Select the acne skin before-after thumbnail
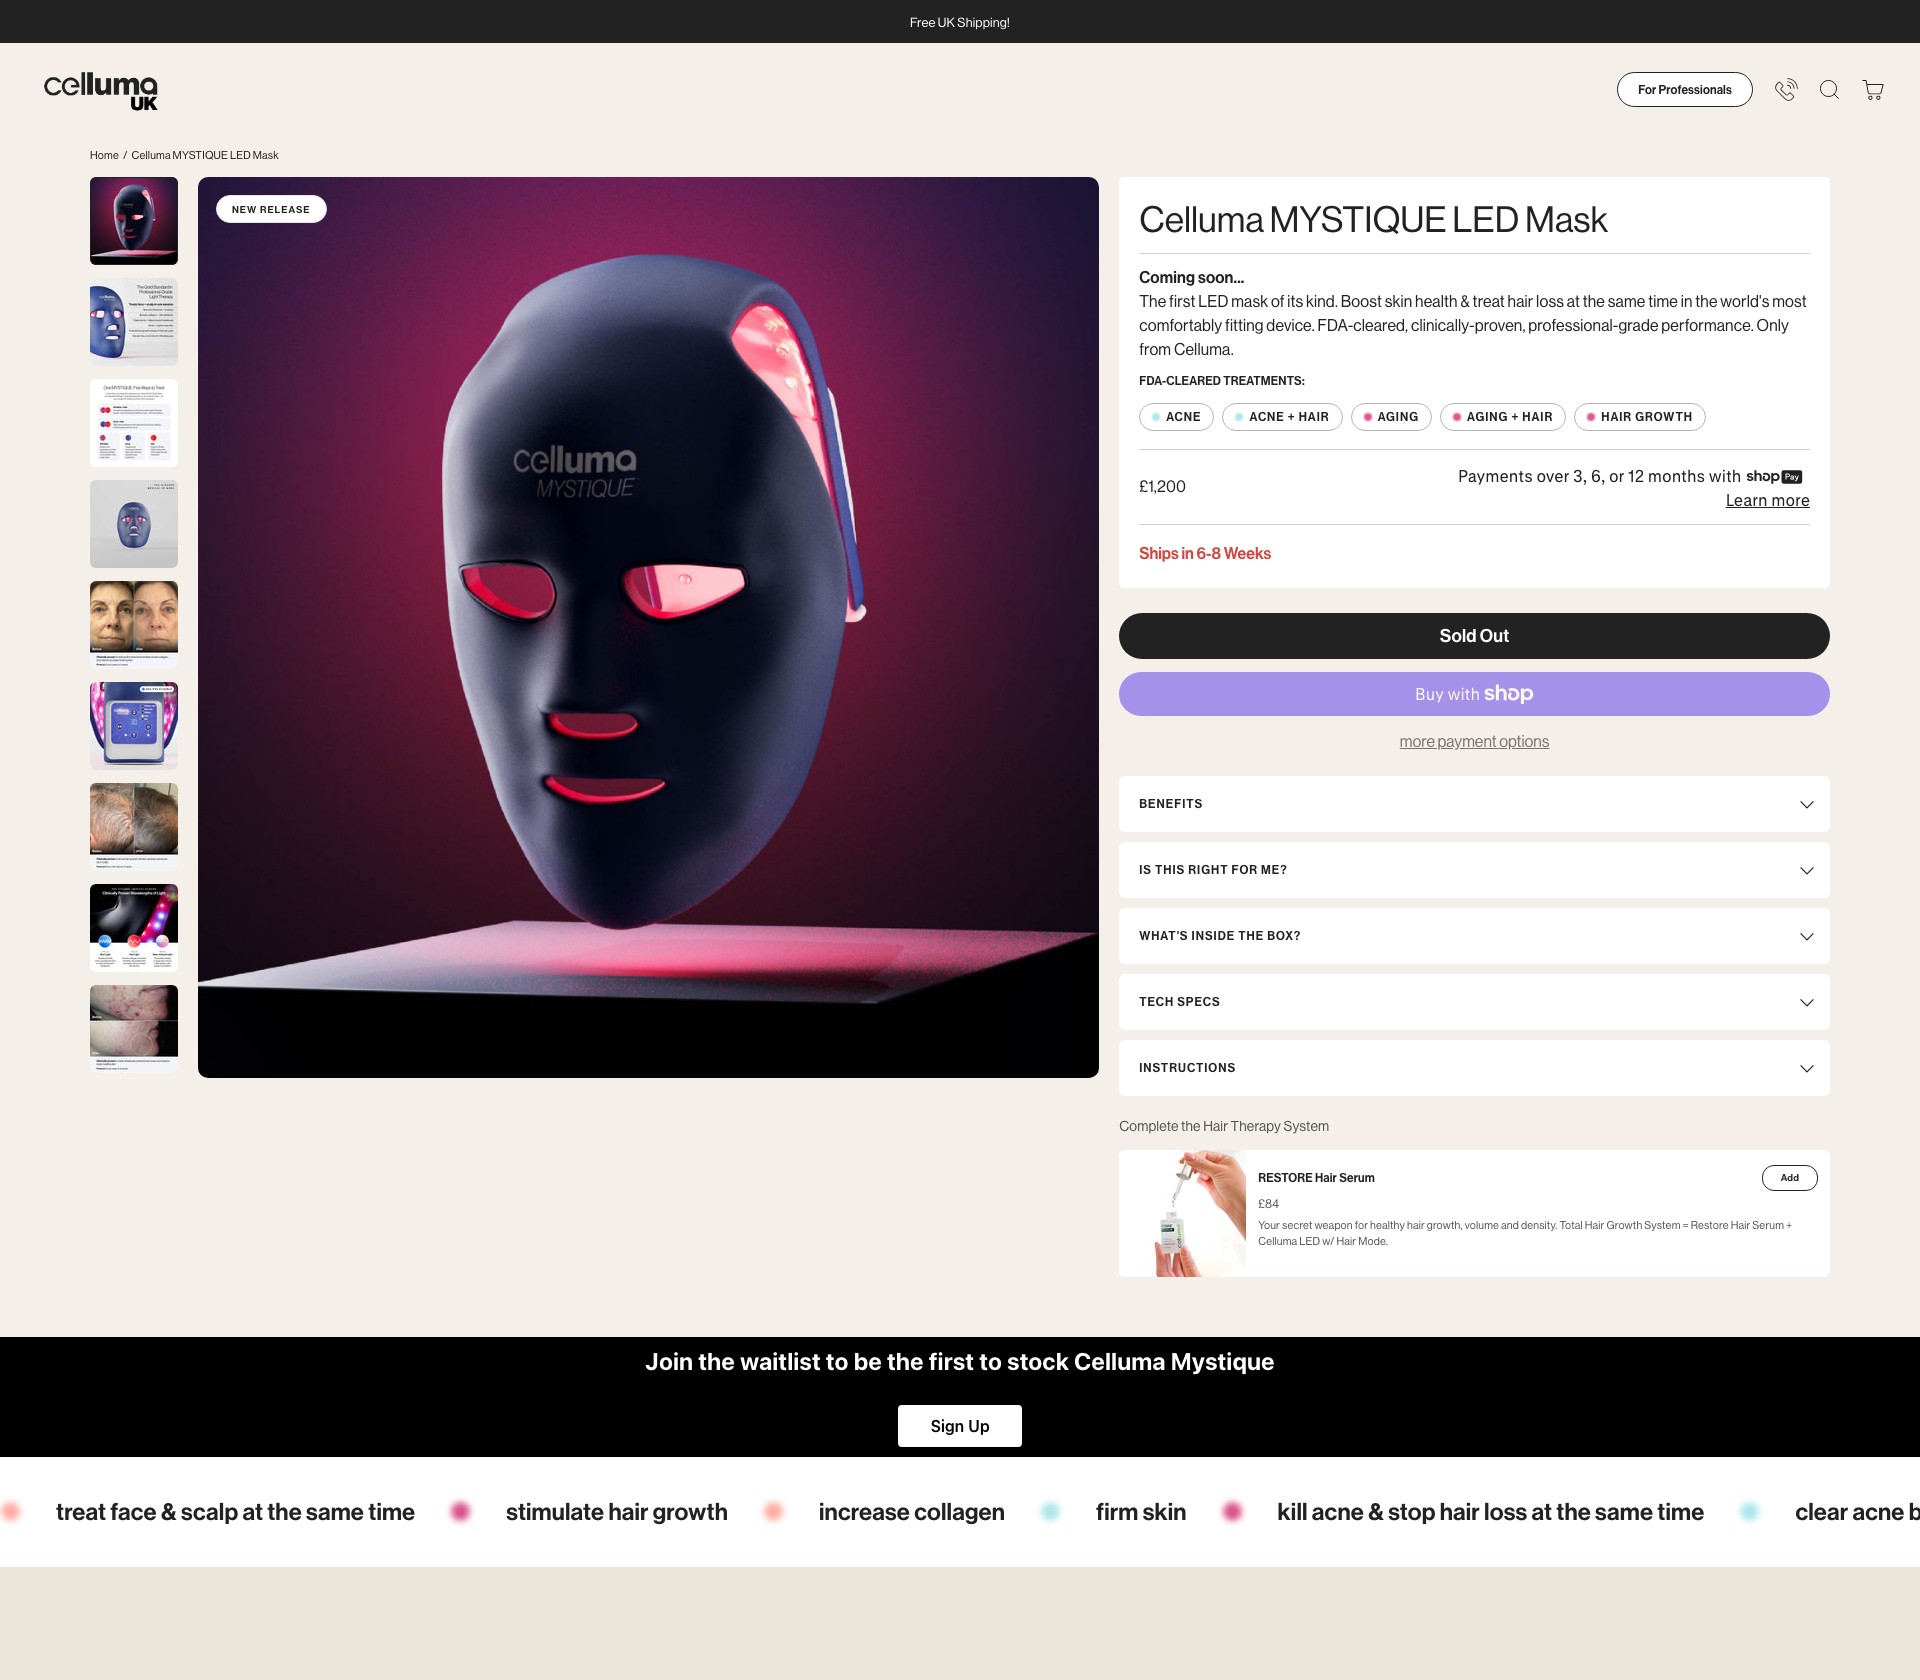The width and height of the screenshot is (1920, 1680). tap(134, 1029)
